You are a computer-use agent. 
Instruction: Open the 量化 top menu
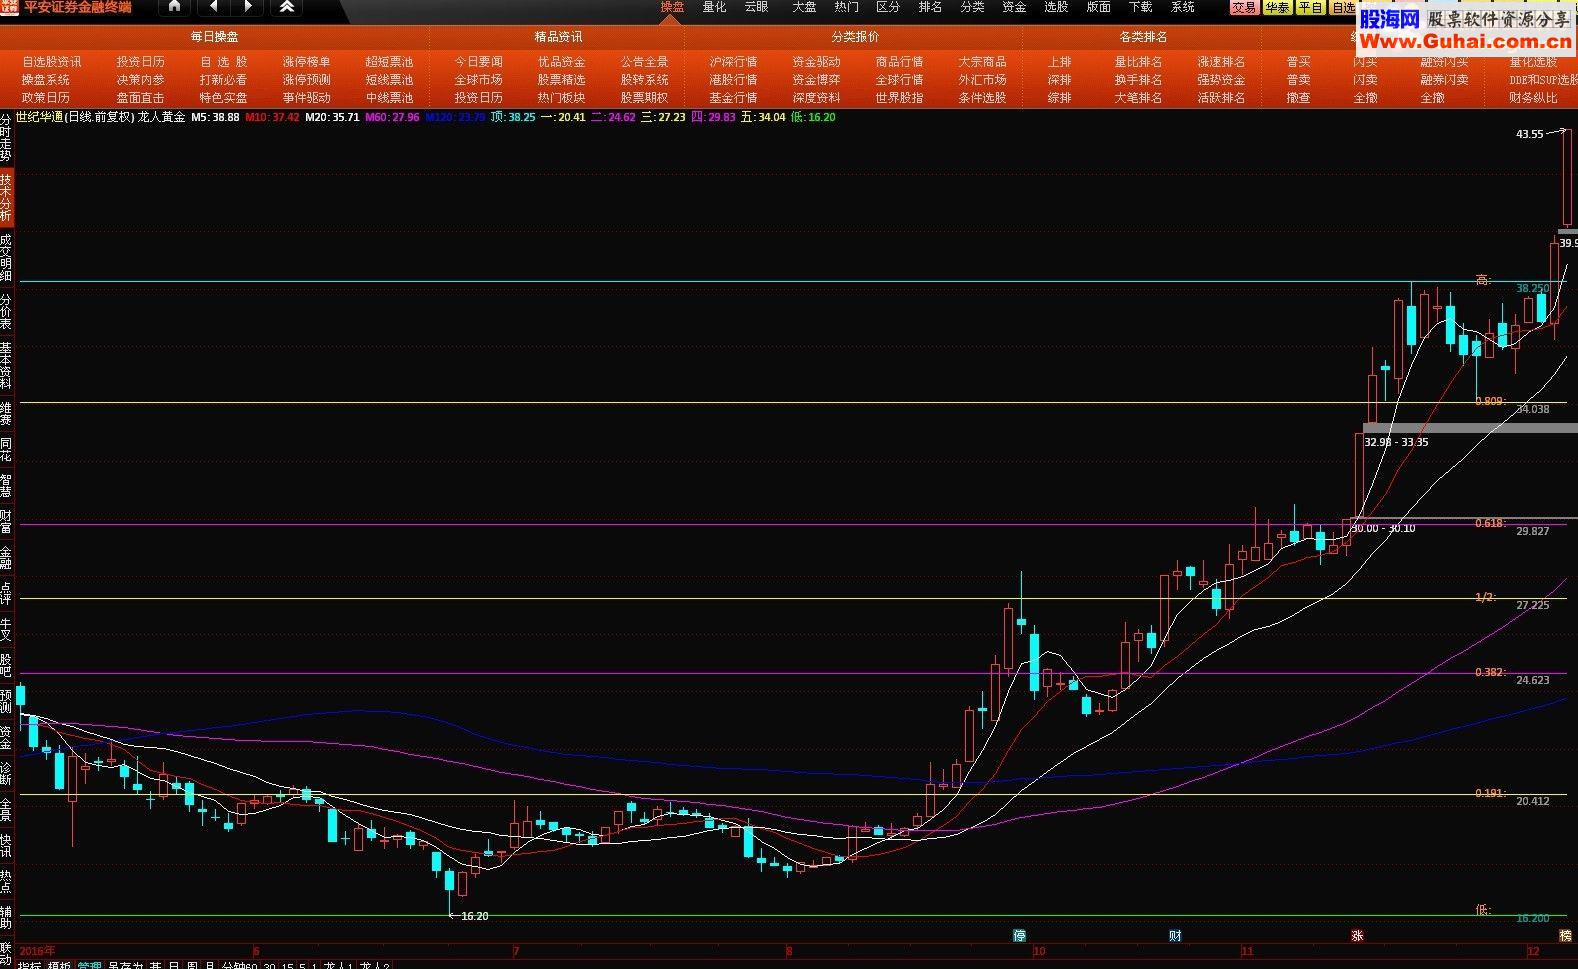pos(714,7)
